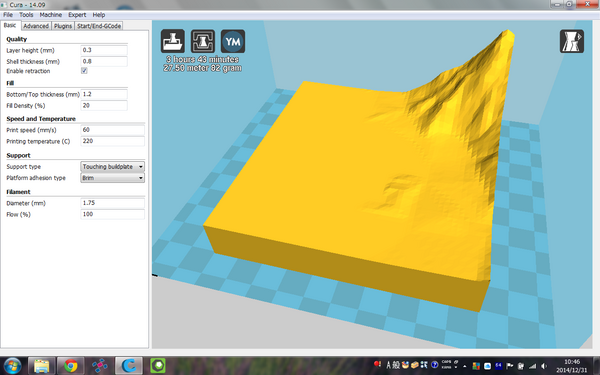The width and height of the screenshot is (600, 375).
Task: Click the Cura taskbar icon
Action: 129,366
